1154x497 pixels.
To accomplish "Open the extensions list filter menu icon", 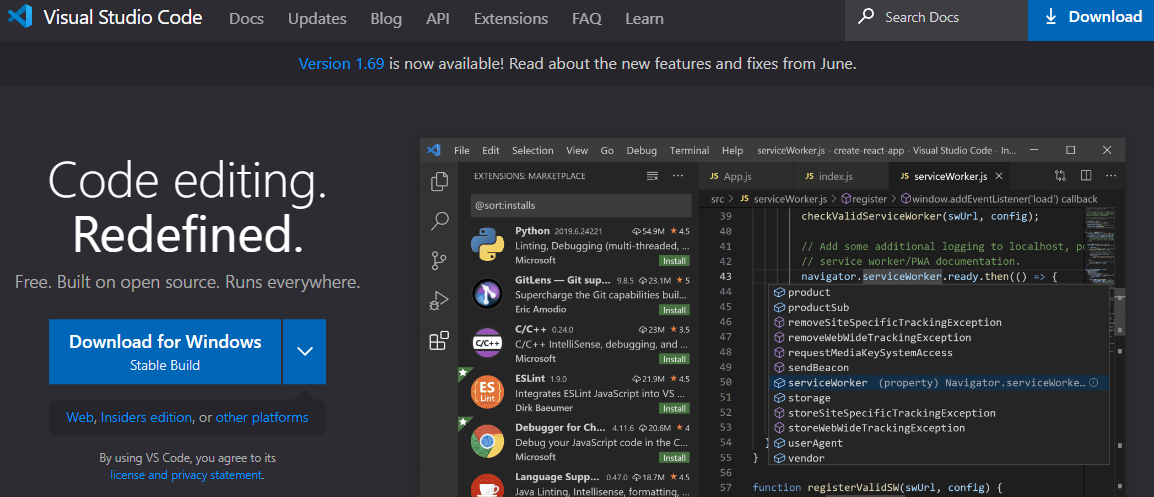I will (653, 176).
